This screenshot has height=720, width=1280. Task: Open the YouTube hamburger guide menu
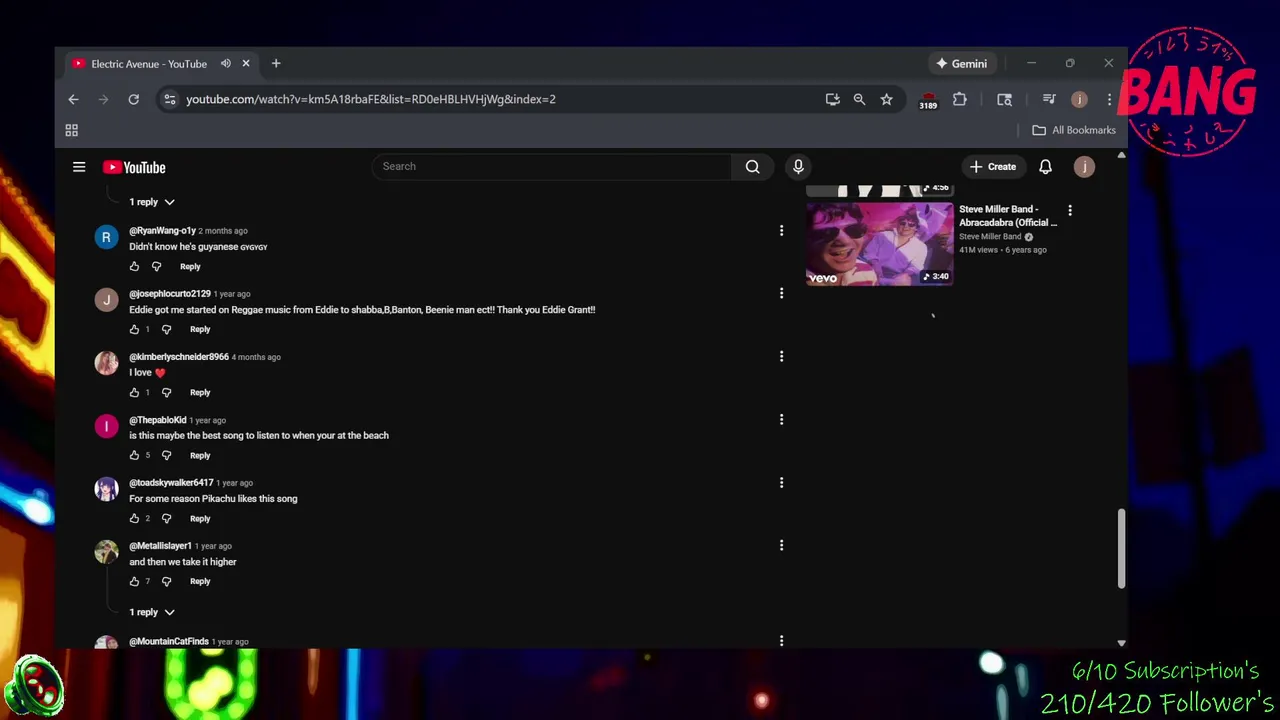point(79,167)
